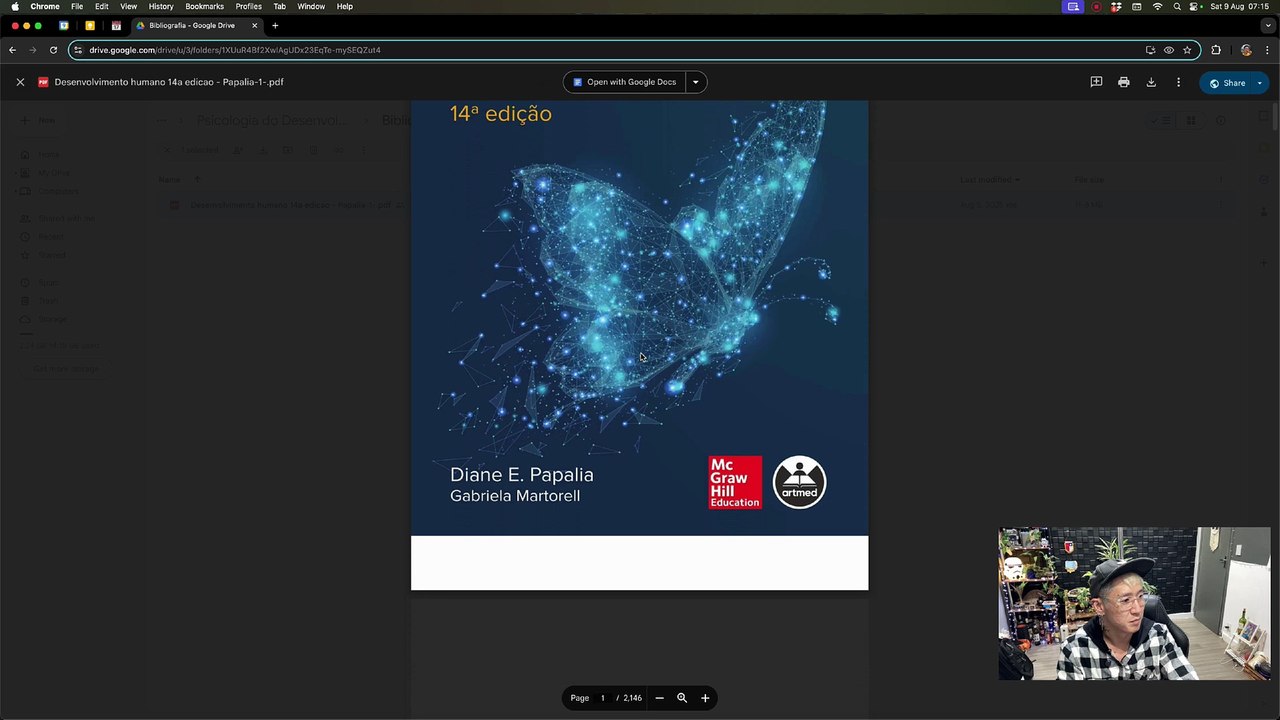Download the PDF file
This screenshot has width=1280, height=720.
(1151, 82)
